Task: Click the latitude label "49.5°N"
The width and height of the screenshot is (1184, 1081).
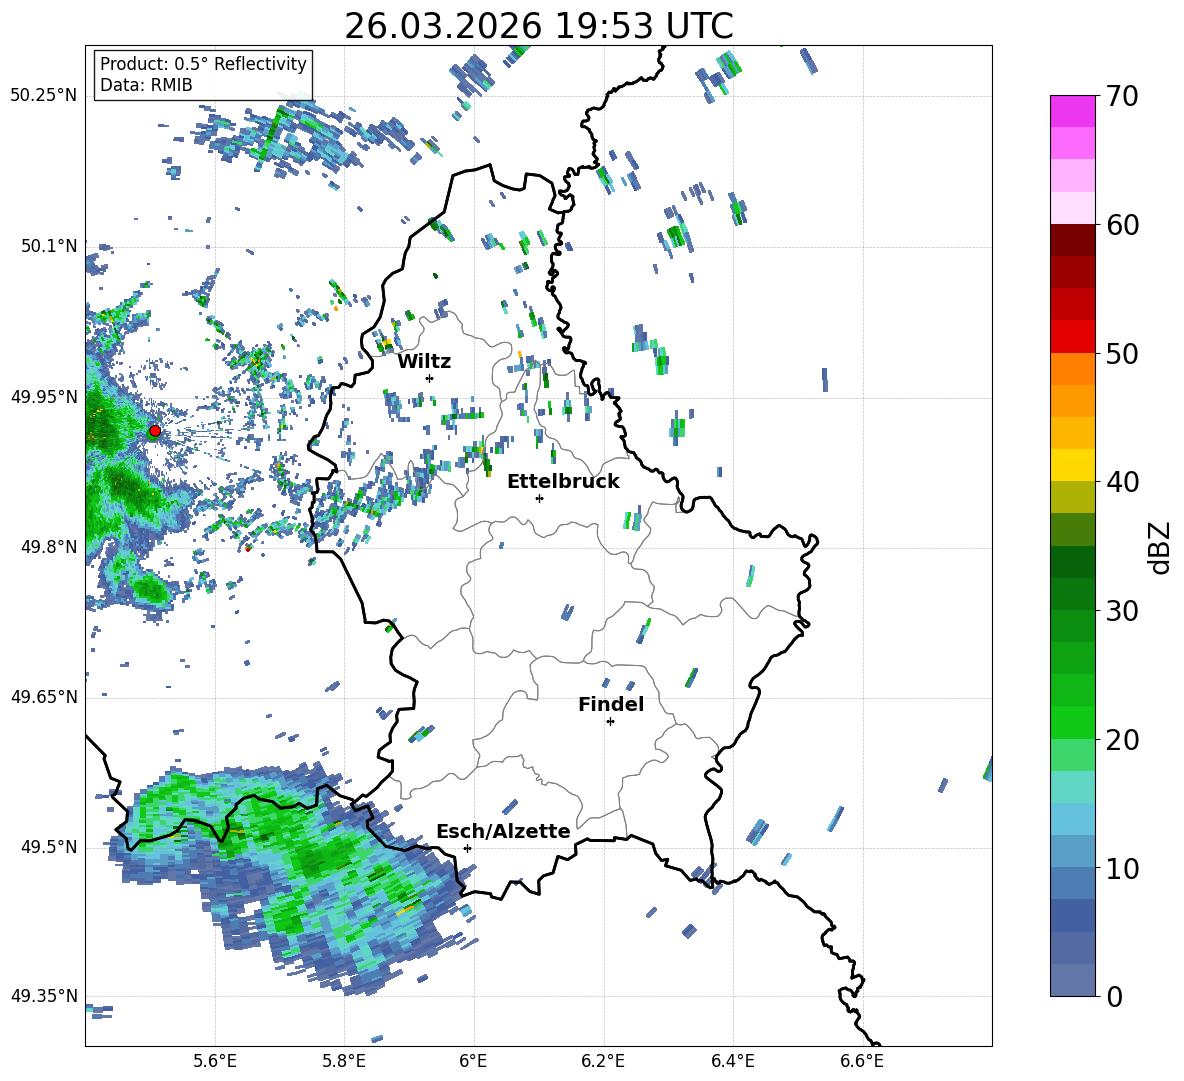Action: (50, 847)
